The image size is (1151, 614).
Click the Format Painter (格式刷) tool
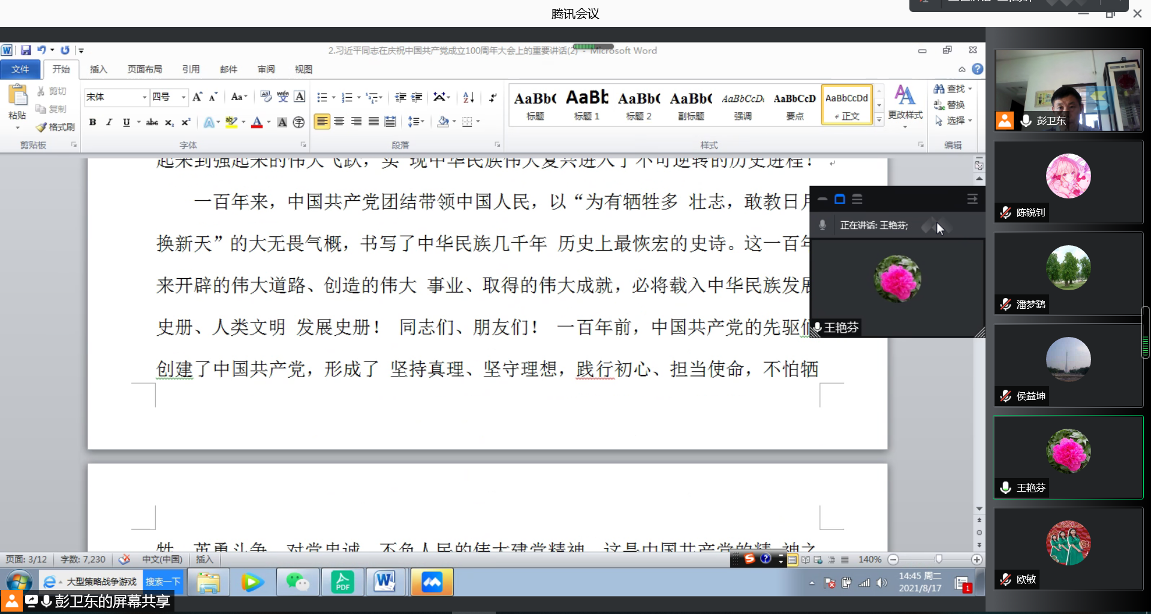[x=55, y=127]
